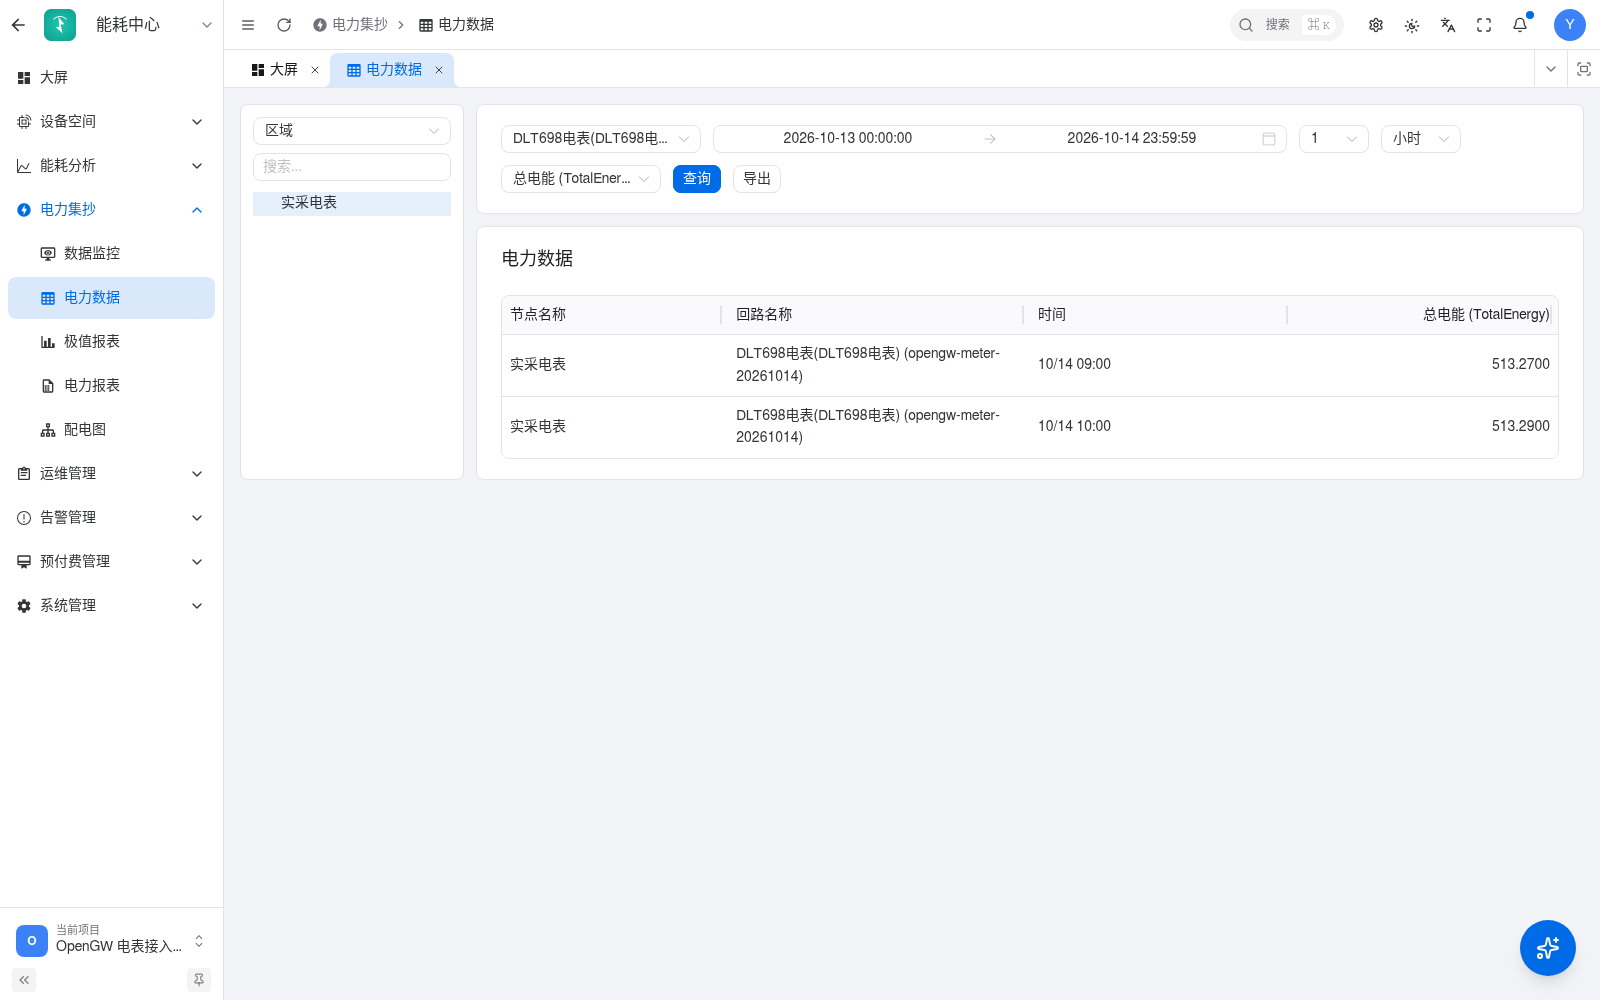Collapse the 电力集抄 menu
Screen dimensions: 1600x1000
[111, 209]
